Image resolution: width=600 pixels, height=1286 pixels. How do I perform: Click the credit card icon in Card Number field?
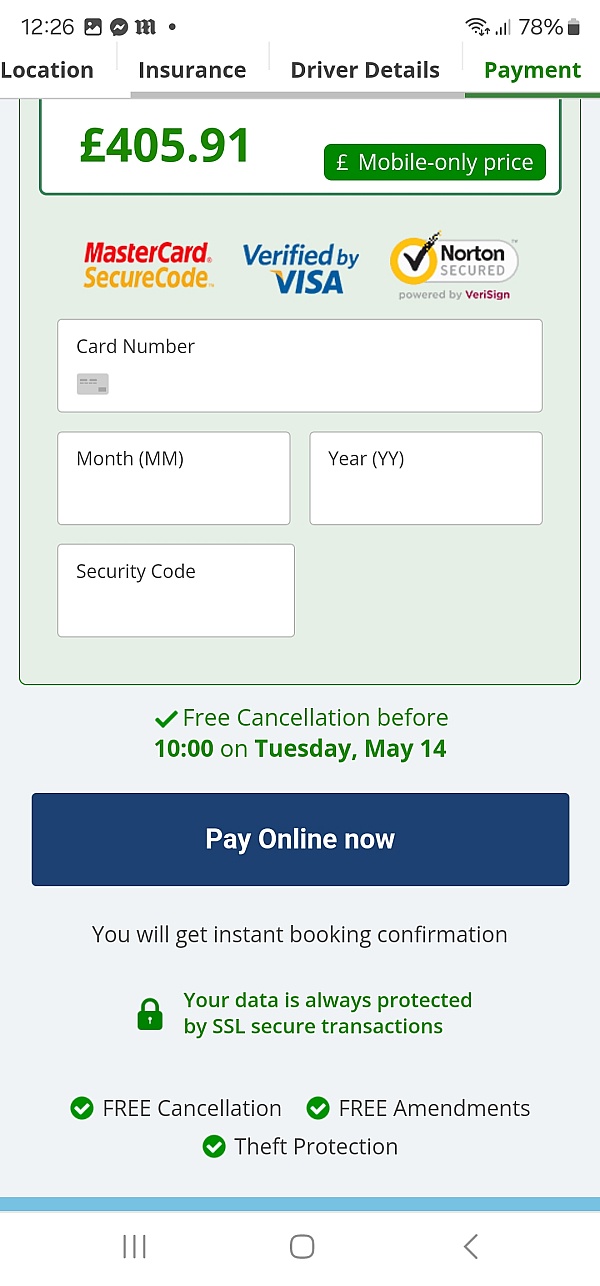[92, 383]
